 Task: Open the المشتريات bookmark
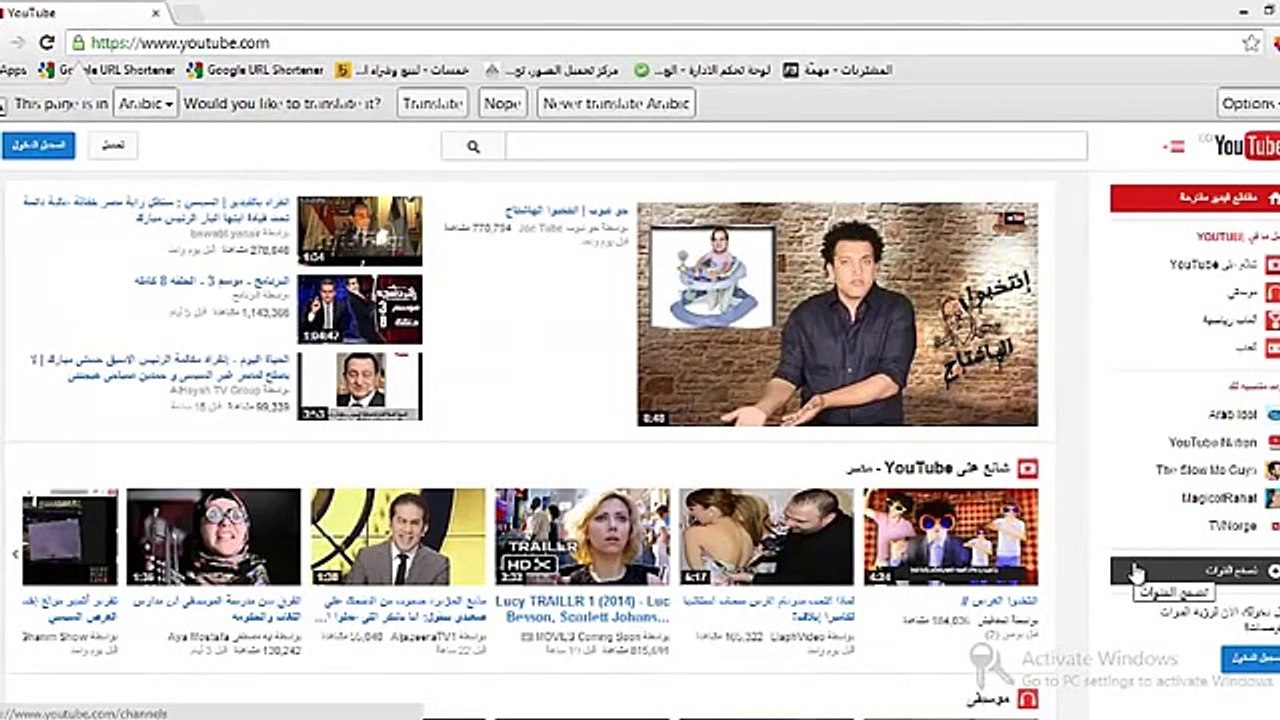pos(836,71)
